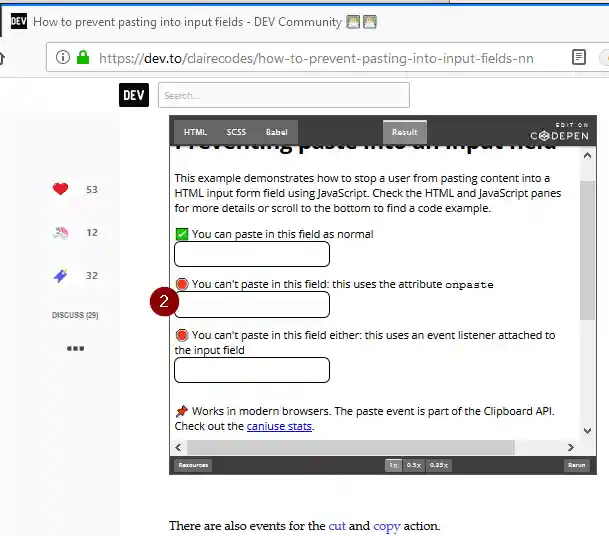Select the Result tab
The width and height of the screenshot is (609, 536).
405,132
